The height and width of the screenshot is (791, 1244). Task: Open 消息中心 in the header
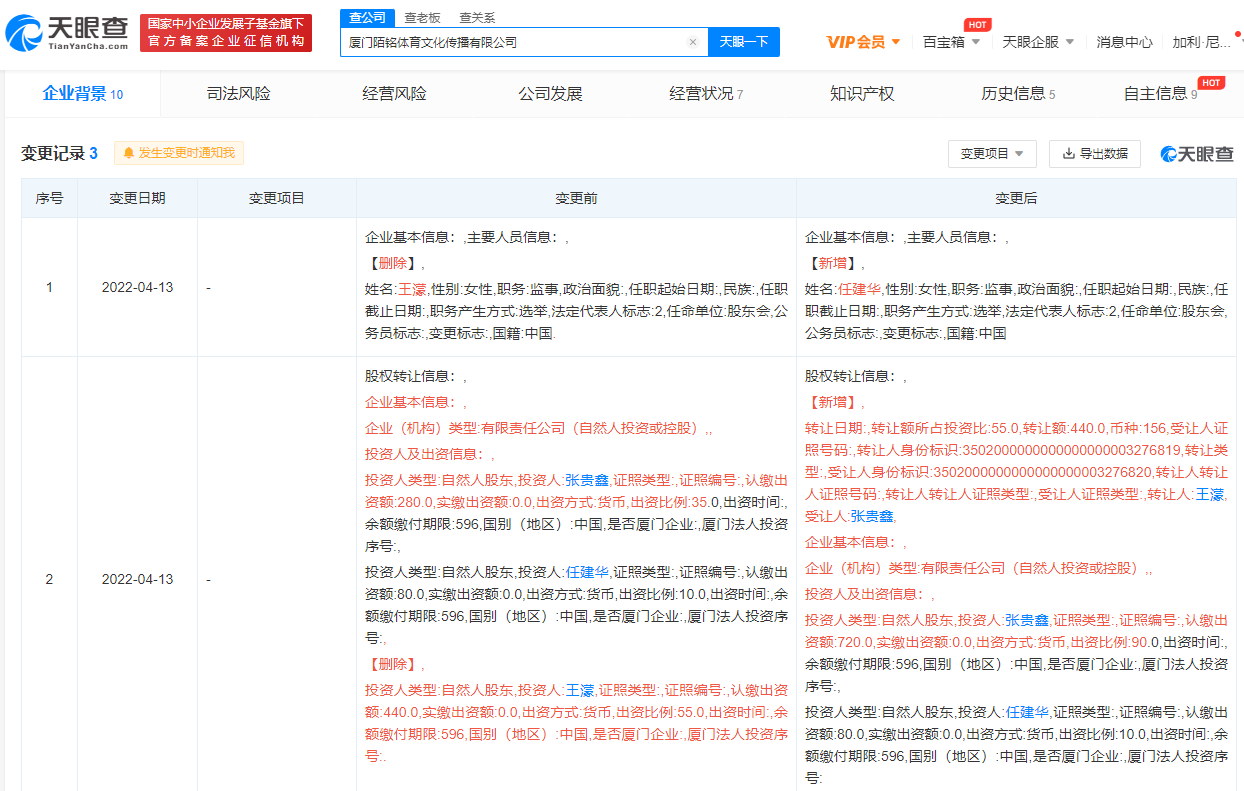(1124, 42)
